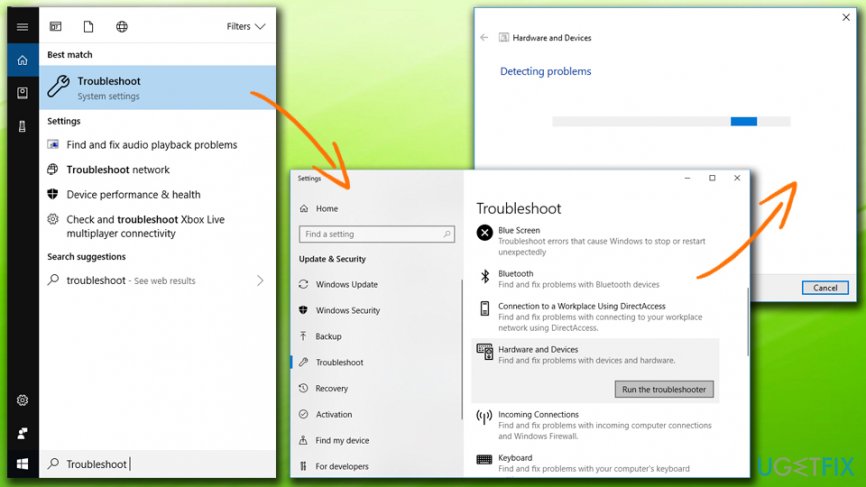This screenshot has height=487, width=866.
Task: Select Connection to a Workplace Using DirectAccess
Action: click(x=595, y=317)
